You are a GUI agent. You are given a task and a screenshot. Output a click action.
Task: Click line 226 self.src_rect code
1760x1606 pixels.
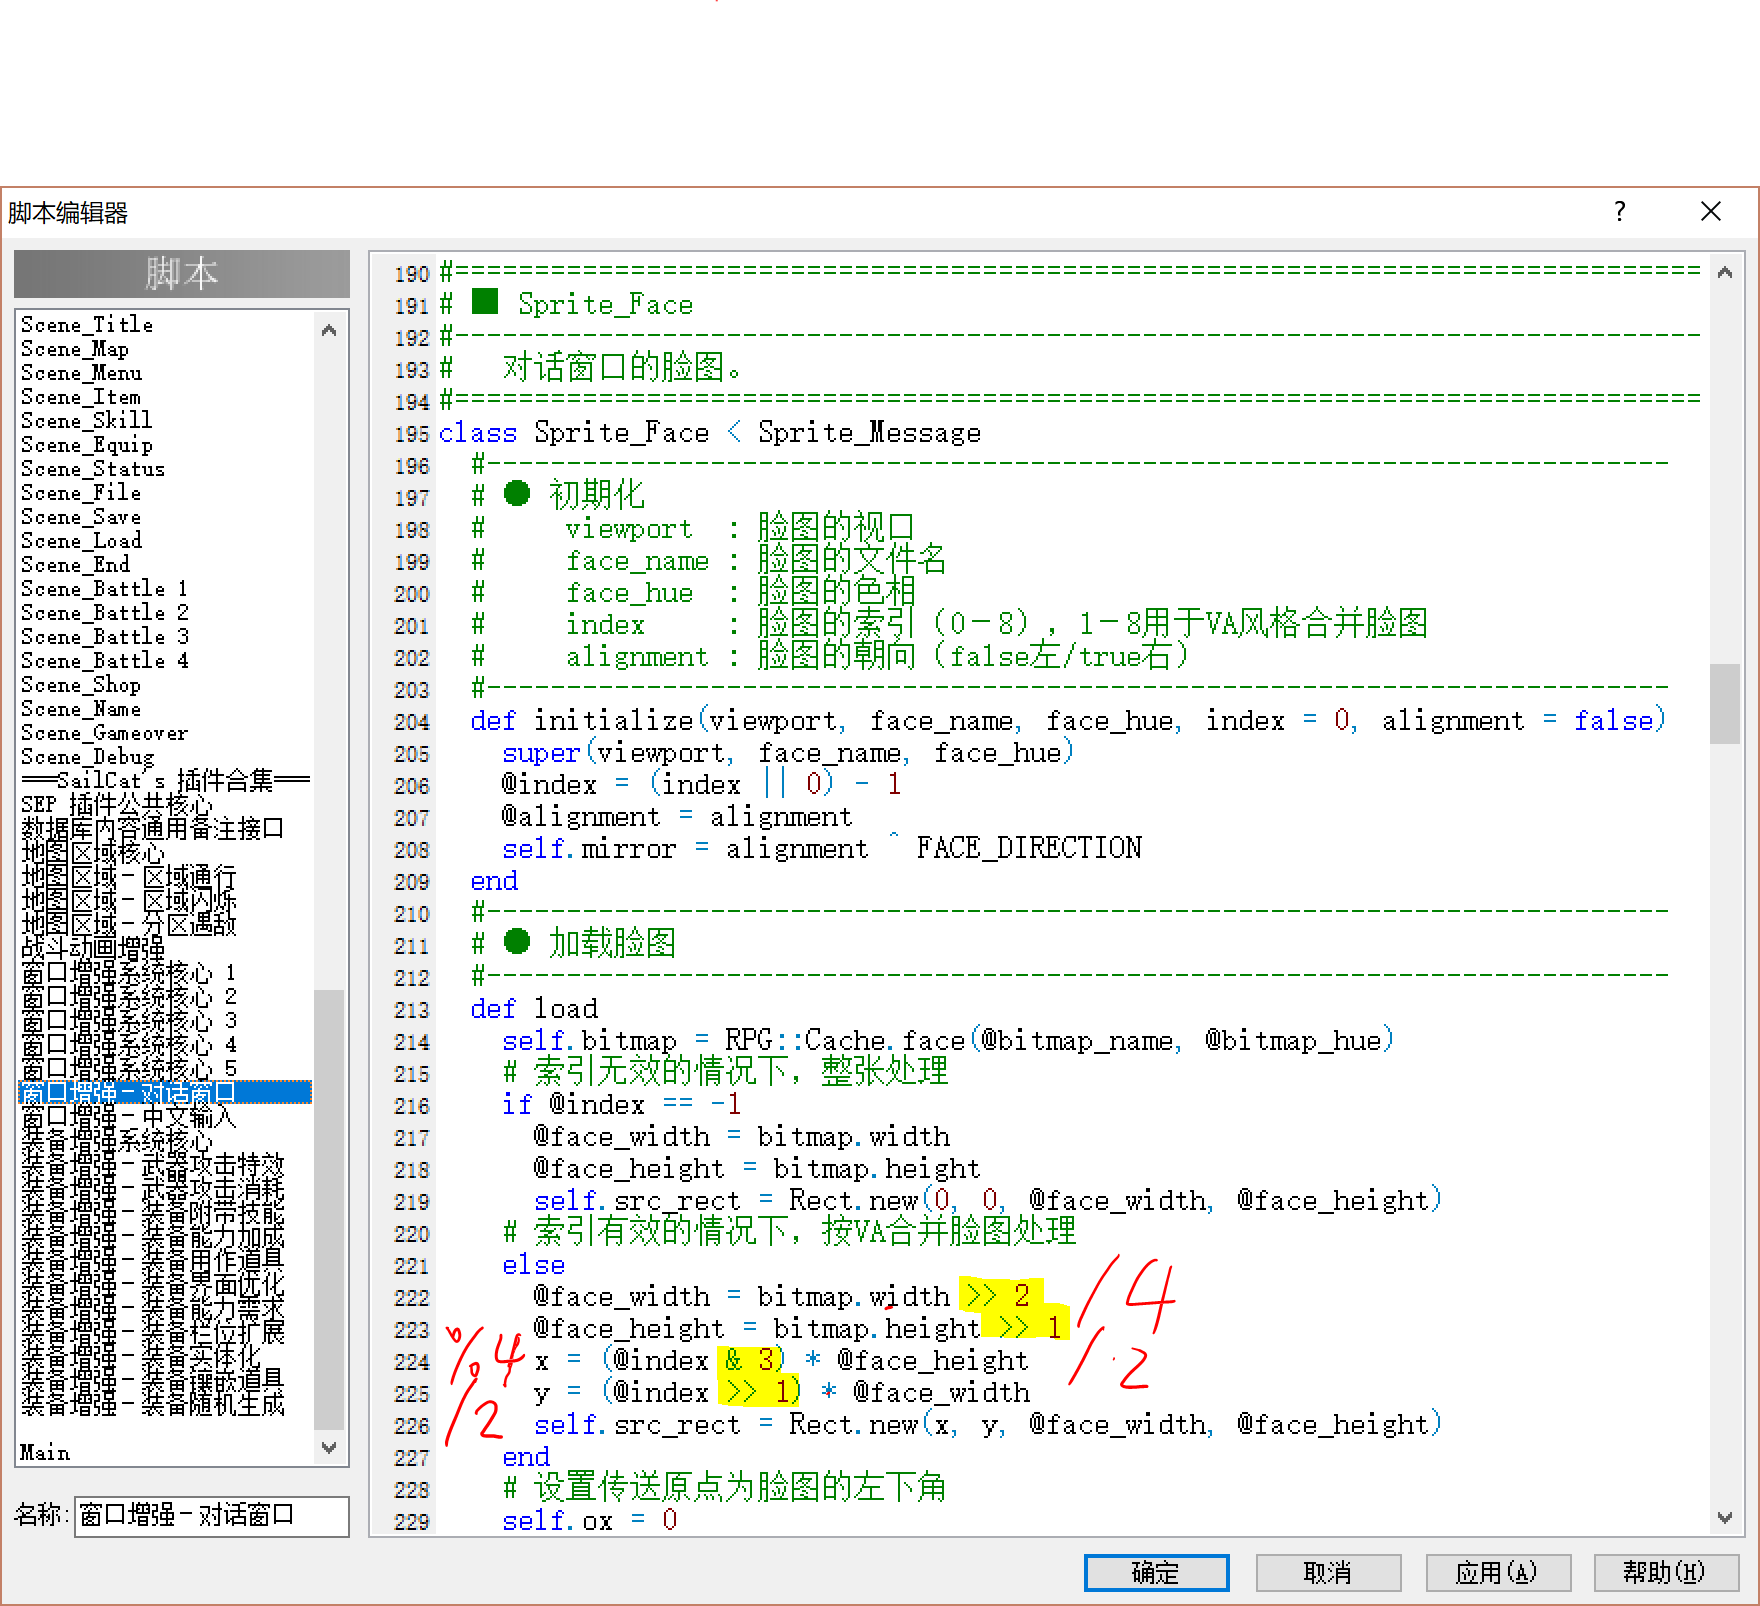[x=972, y=1425]
